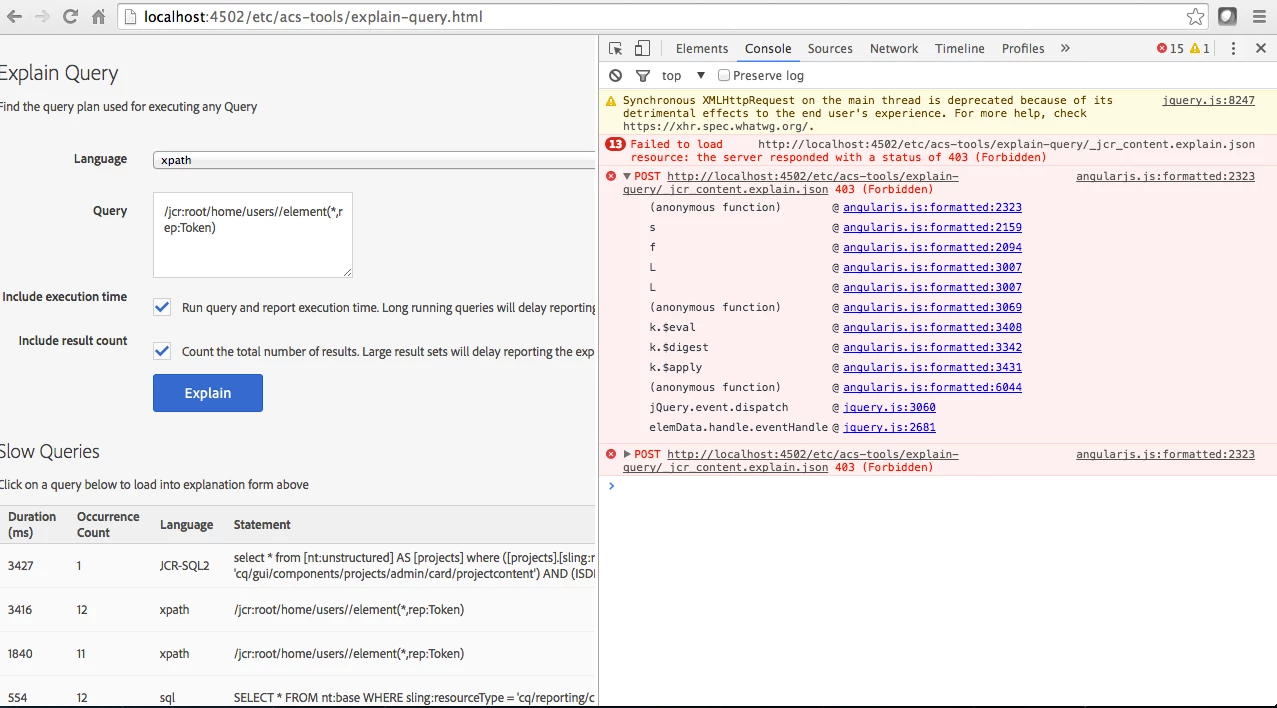
Task: Switch to the Profiles tab
Action: pyautogui.click(x=1023, y=48)
